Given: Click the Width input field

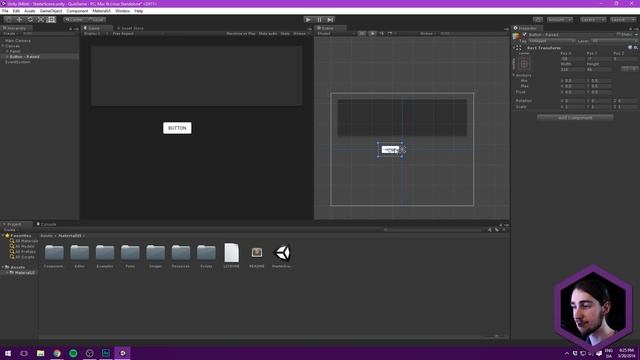Looking at the screenshot, I should 572,69.
